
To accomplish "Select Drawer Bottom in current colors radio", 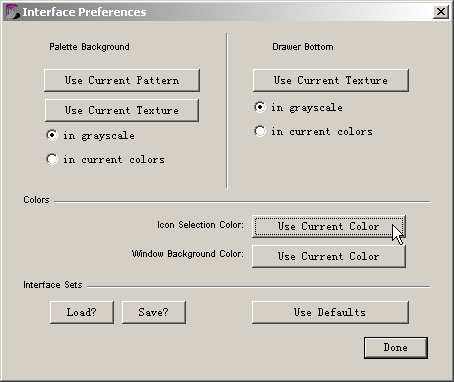I will pyautogui.click(x=260, y=131).
